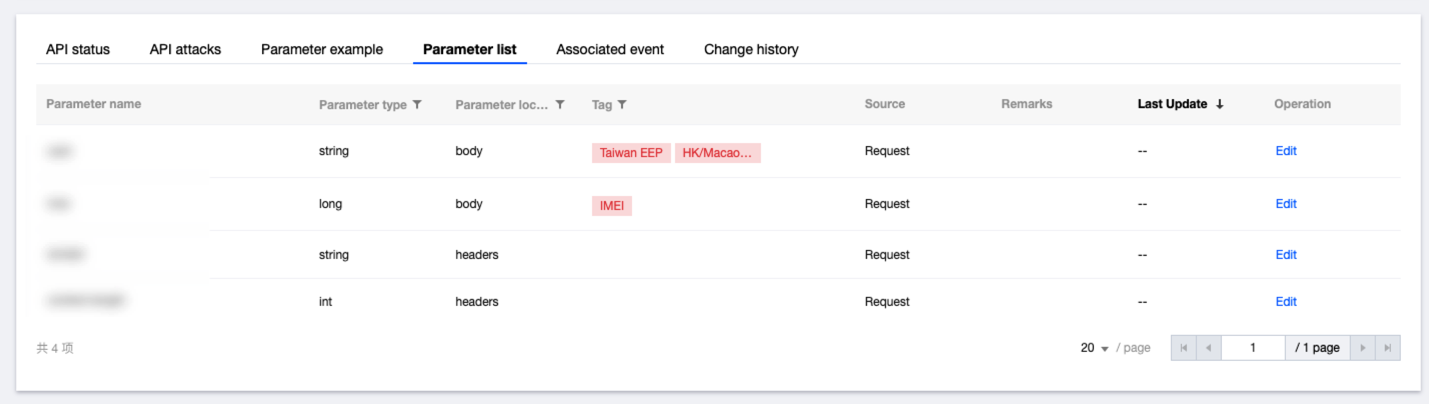The width and height of the screenshot is (1429, 404).
Task: Open the API attacks tab
Action: [185, 49]
